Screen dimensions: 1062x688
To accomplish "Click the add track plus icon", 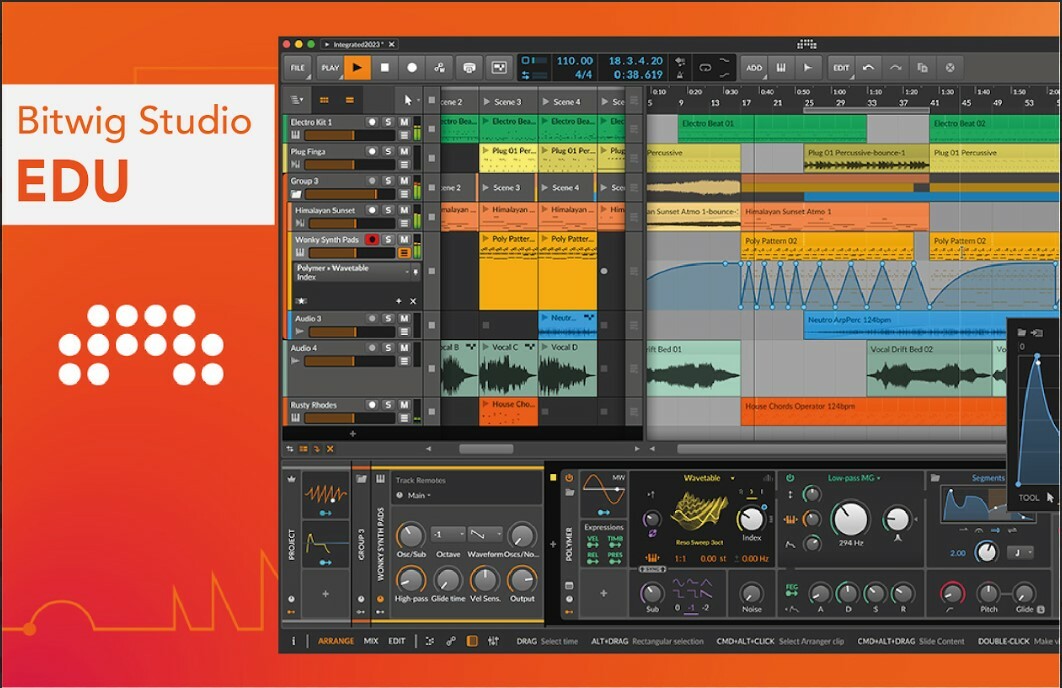I will pyautogui.click(x=352, y=434).
